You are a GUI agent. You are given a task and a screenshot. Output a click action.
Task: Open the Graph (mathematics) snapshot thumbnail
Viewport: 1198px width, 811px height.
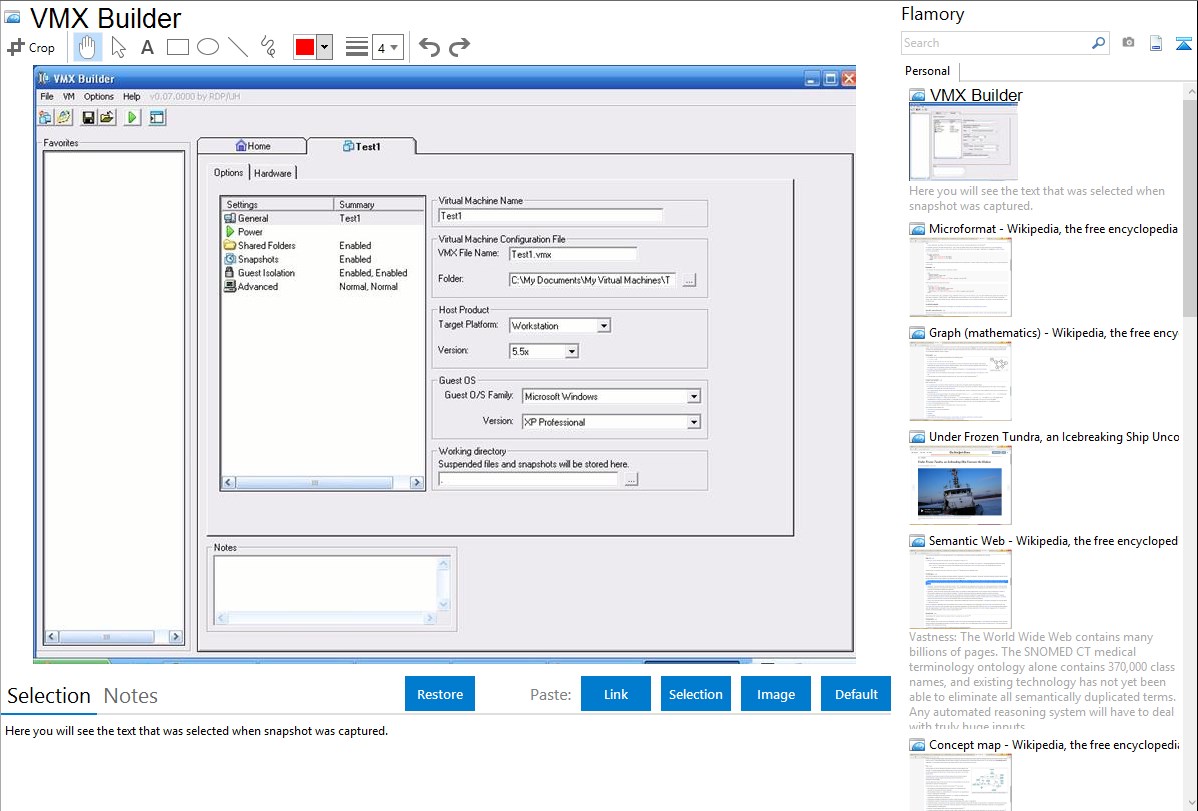960,381
